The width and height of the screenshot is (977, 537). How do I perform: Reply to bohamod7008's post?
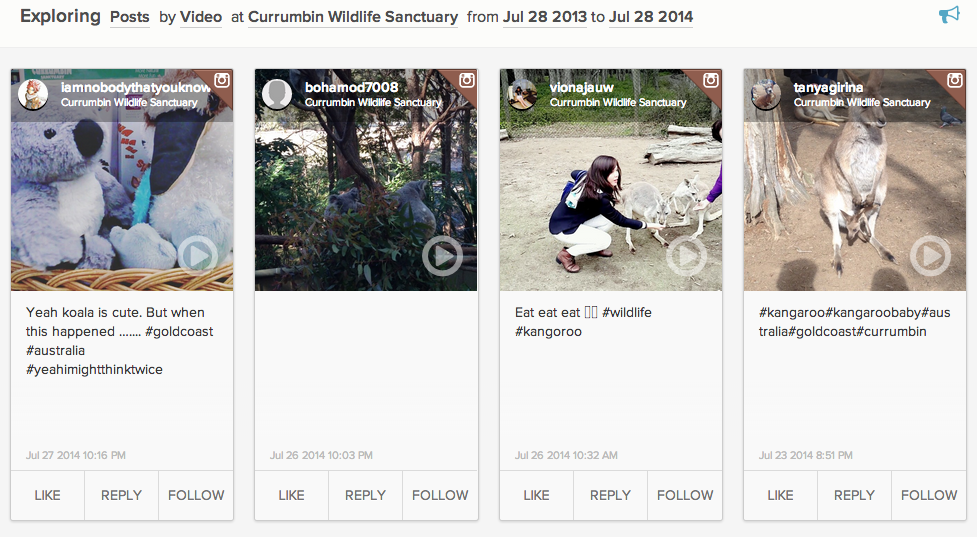(x=365, y=495)
